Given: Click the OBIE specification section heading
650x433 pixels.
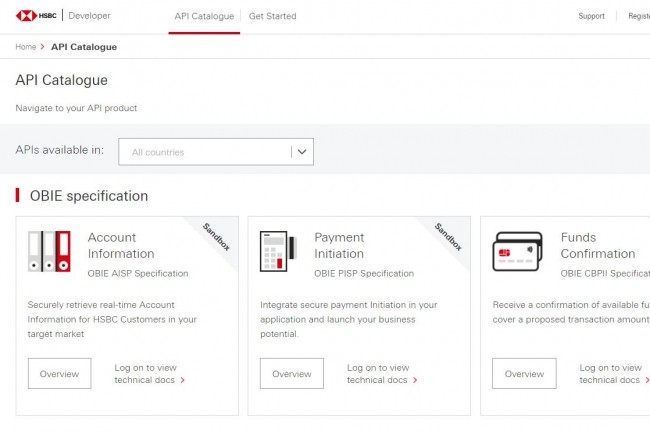Looking at the screenshot, I should pos(89,196).
